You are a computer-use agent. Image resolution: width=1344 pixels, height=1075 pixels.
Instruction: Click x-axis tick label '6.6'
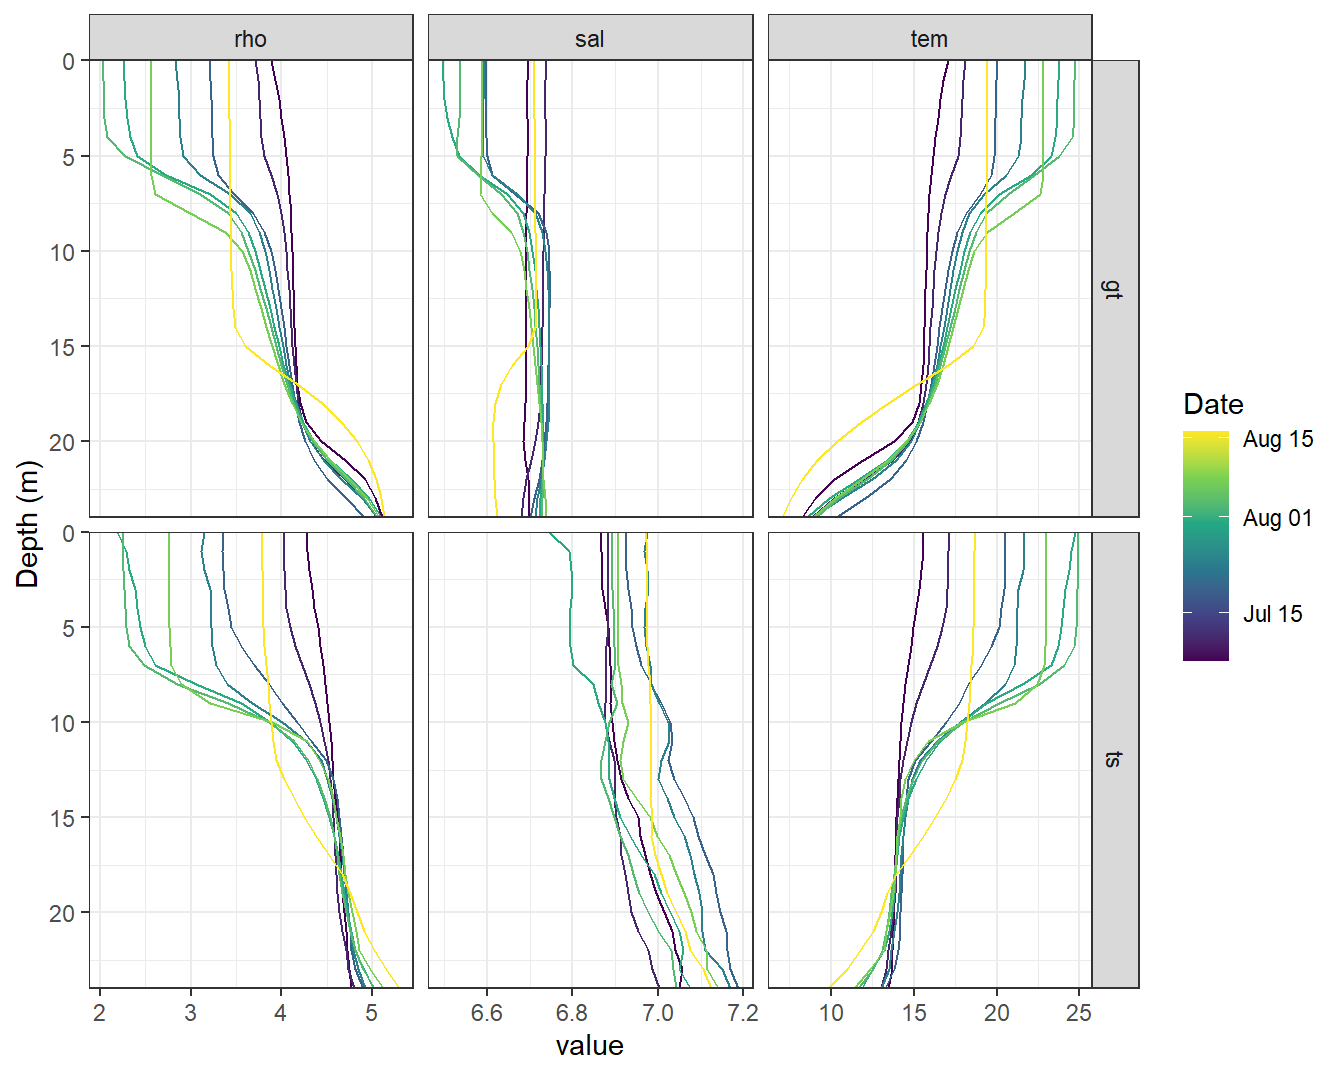[x=486, y=1013]
